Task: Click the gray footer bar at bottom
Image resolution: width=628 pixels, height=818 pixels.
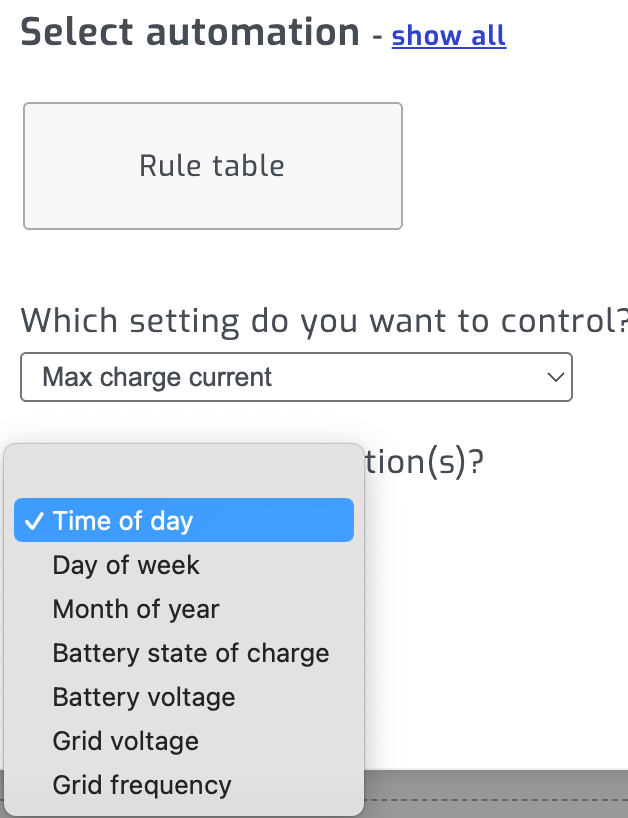Action: pyautogui.click(x=495, y=784)
